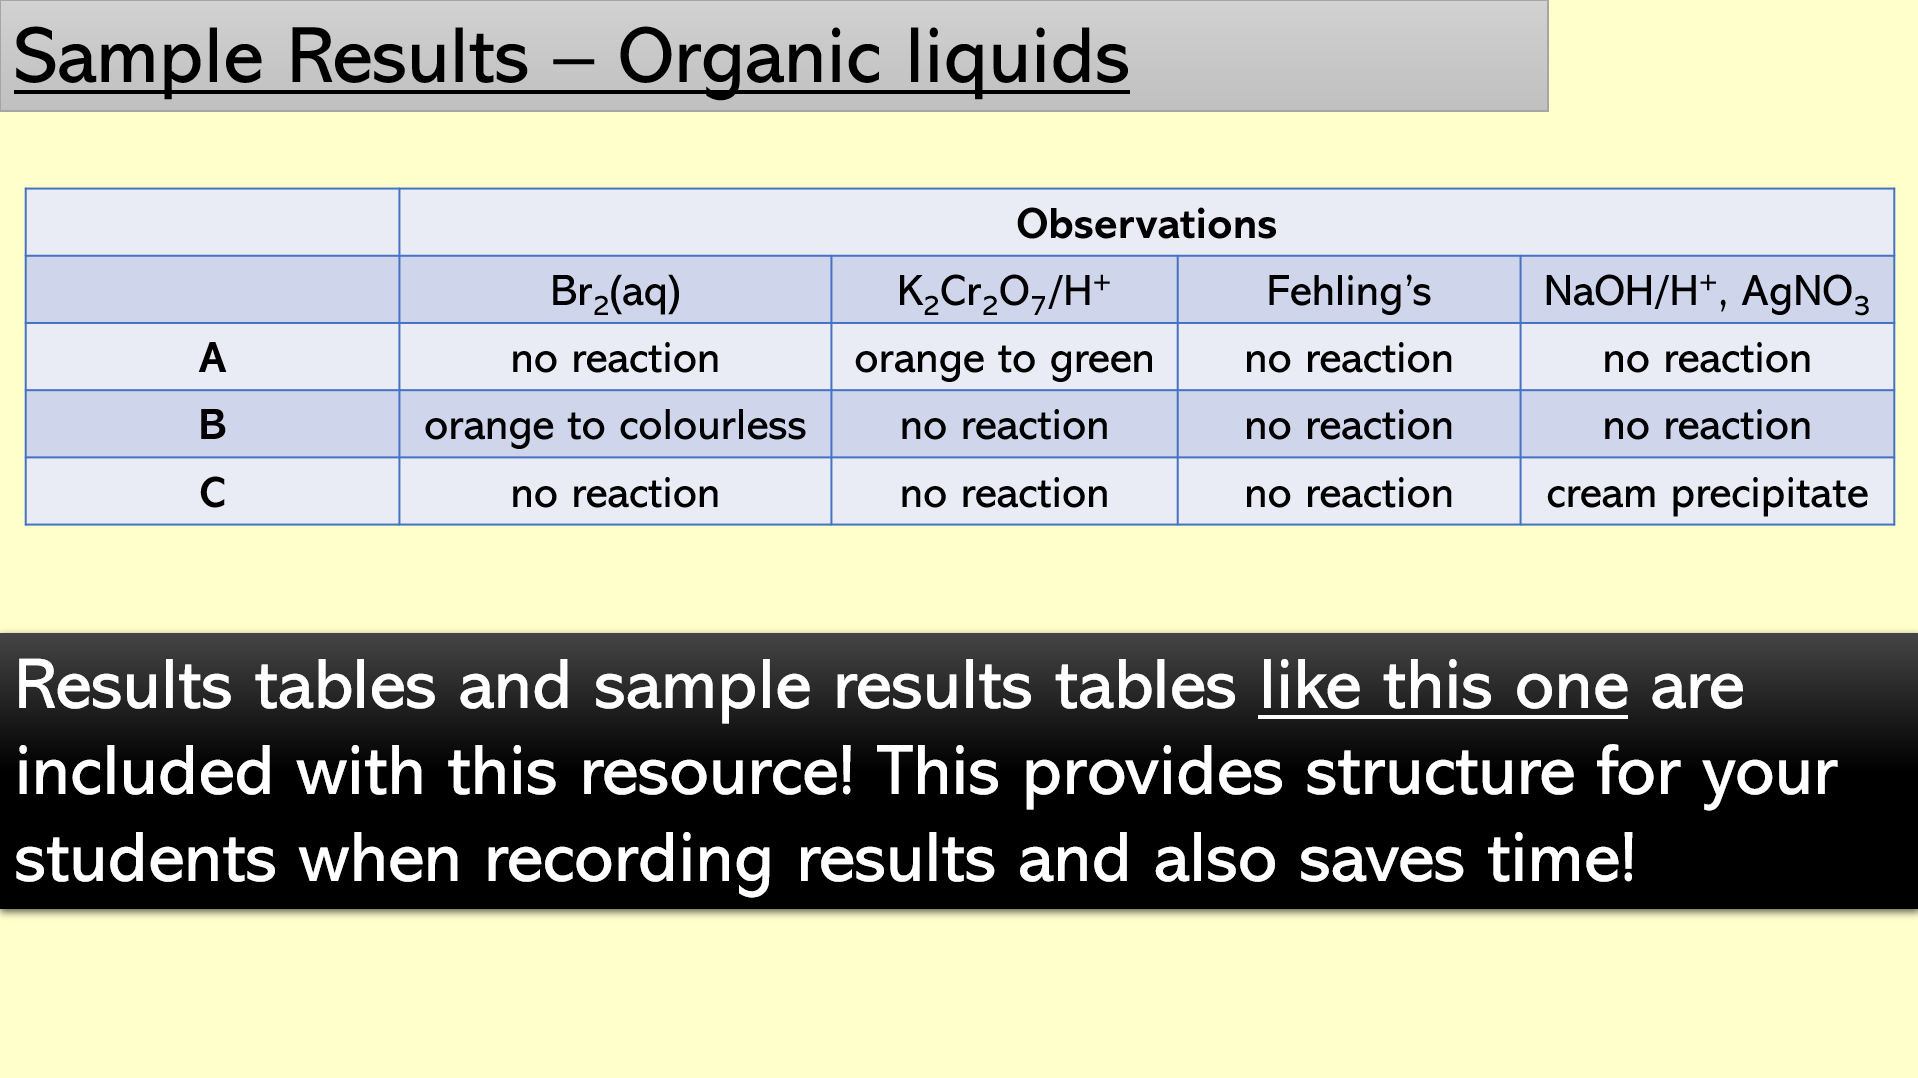Screen dimensions: 1918x1078
Task: Click the Observations header cell
Action: click(x=1146, y=223)
